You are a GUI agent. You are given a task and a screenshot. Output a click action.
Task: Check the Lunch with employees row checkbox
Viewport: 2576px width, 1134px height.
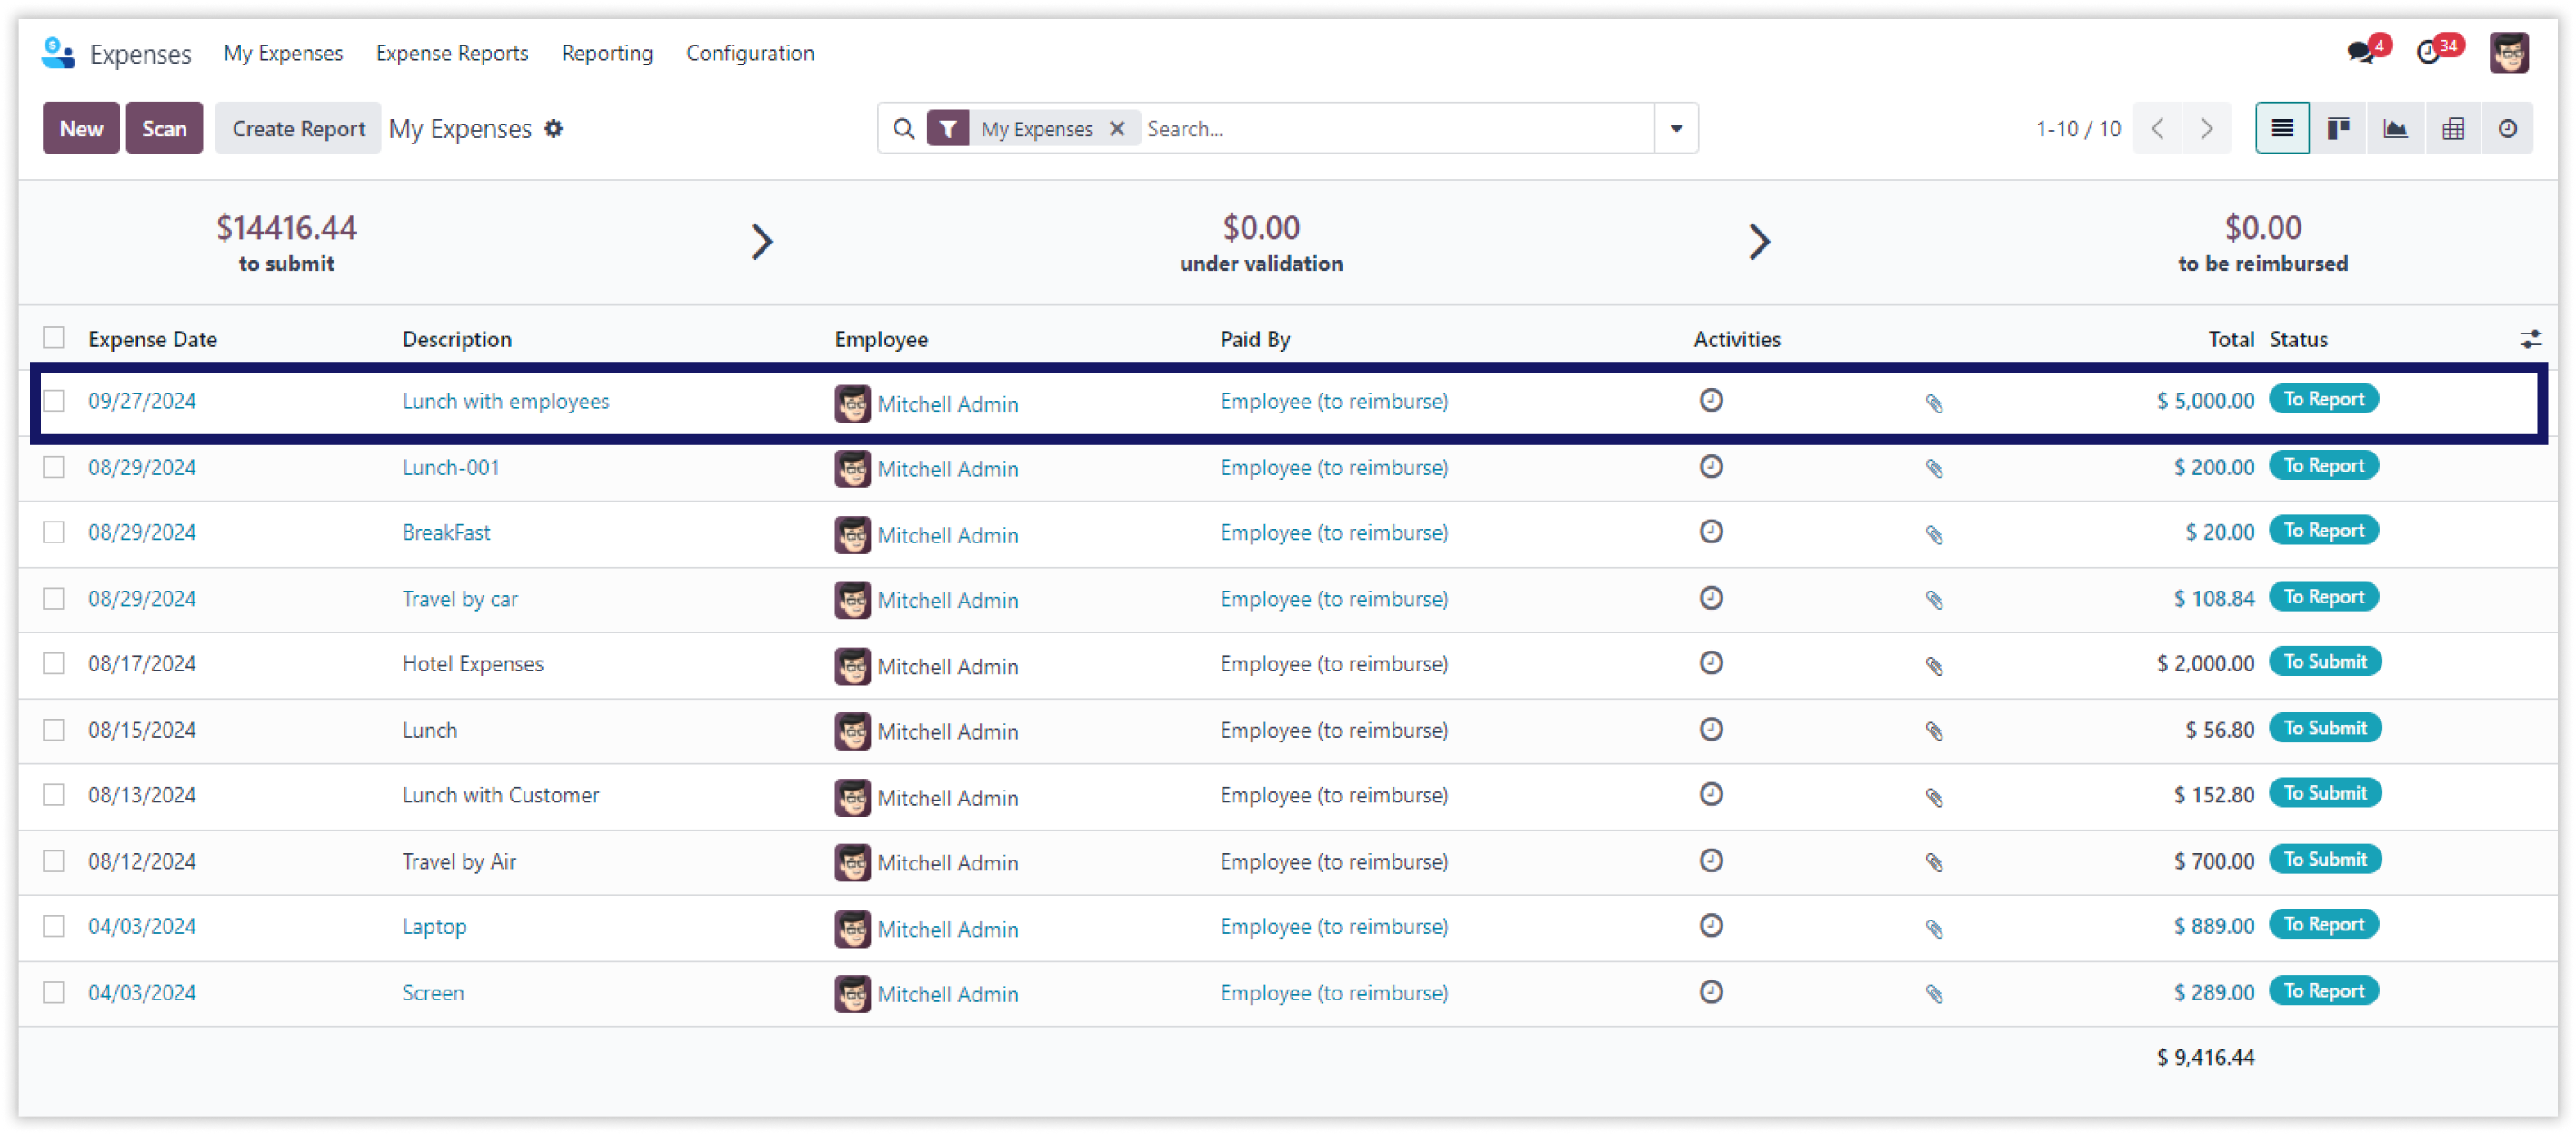point(54,401)
